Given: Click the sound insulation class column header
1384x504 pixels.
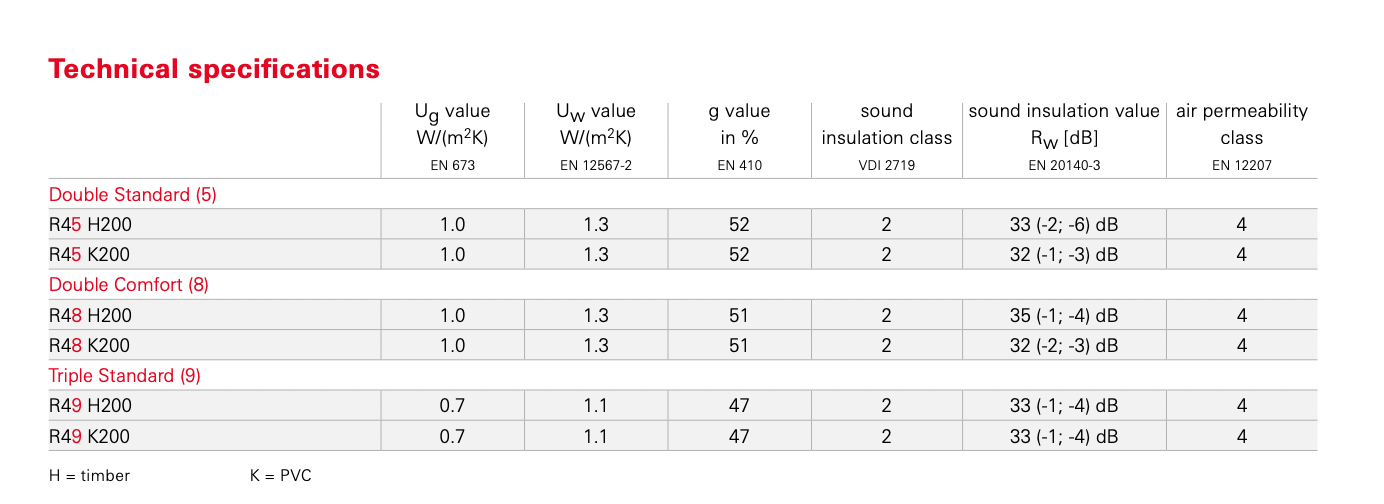Looking at the screenshot, I should 887,124.
